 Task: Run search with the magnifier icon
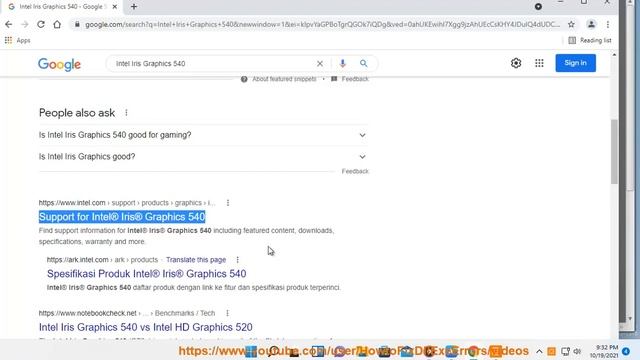point(363,63)
